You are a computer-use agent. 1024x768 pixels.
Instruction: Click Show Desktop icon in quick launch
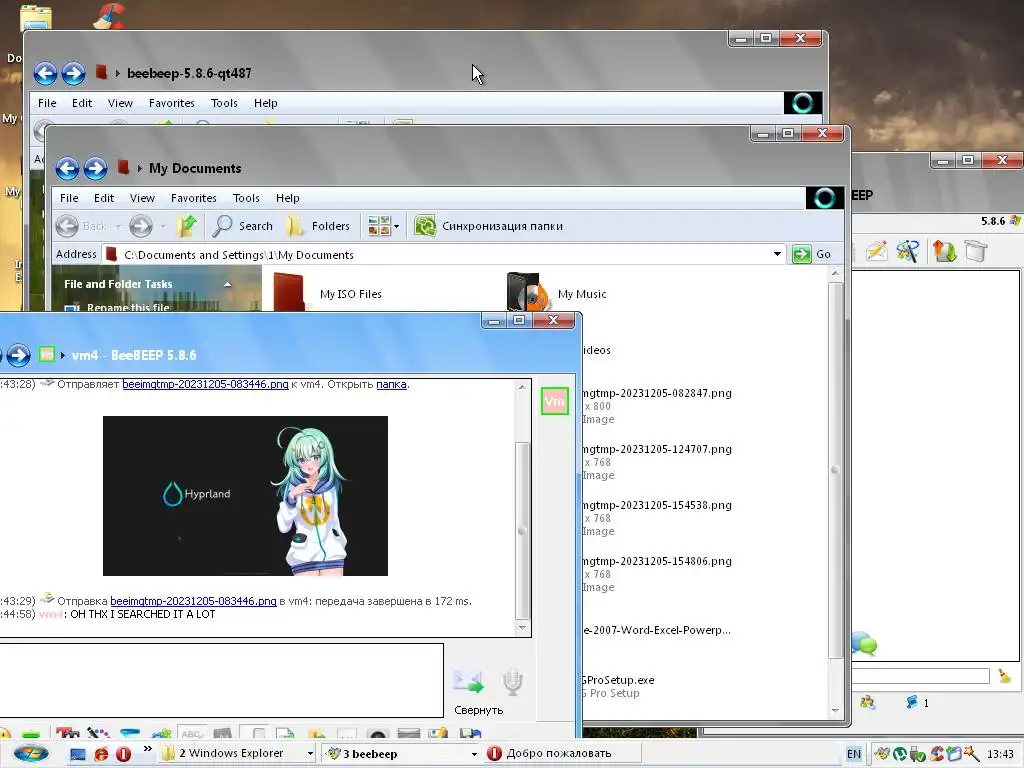click(78, 754)
